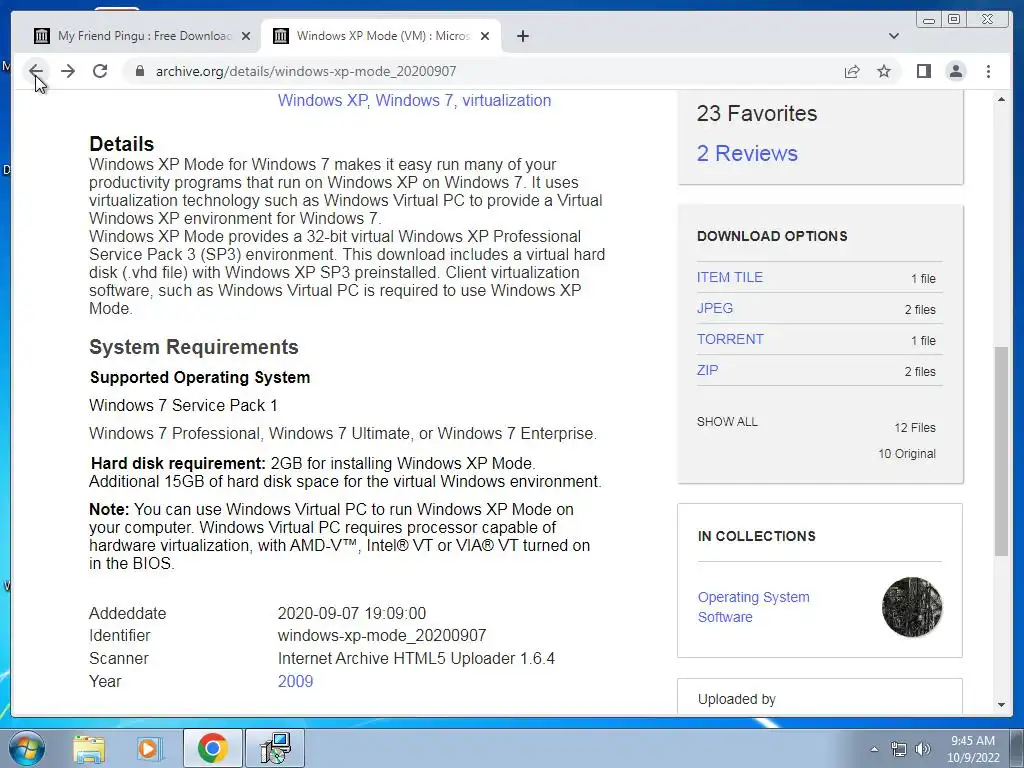Open the 2009 year link
This screenshot has height=768, width=1024.
[x=295, y=681]
